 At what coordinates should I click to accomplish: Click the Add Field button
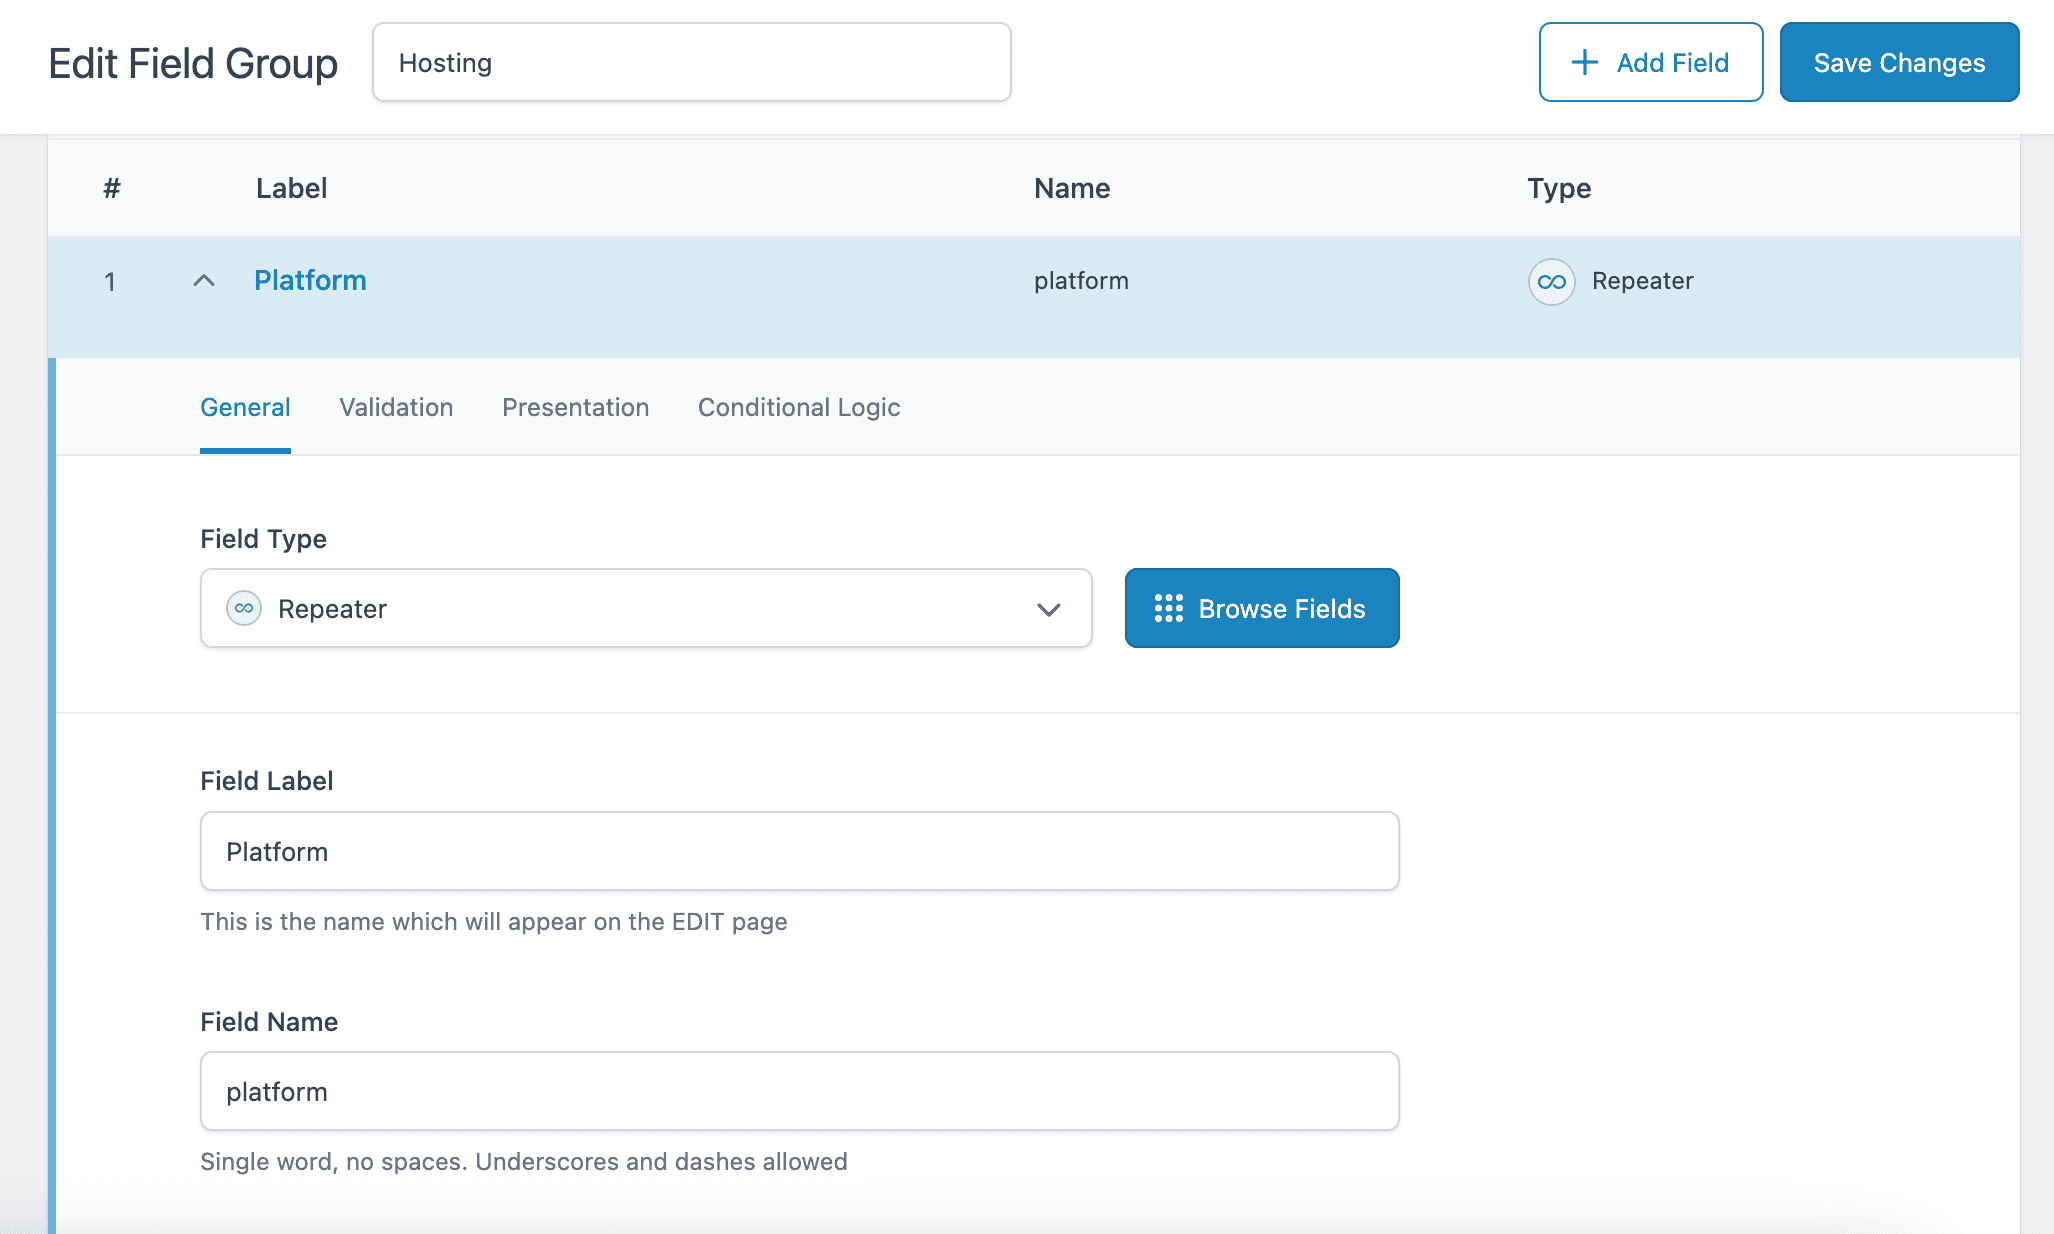[1651, 62]
